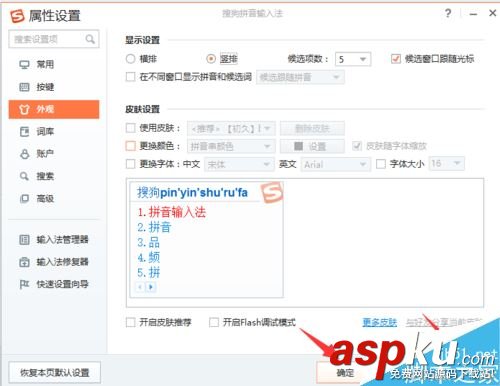Toggle the 皮肤随字体缩放 checkbox
The width and height of the screenshot is (500, 386).
[x=357, y=146]
